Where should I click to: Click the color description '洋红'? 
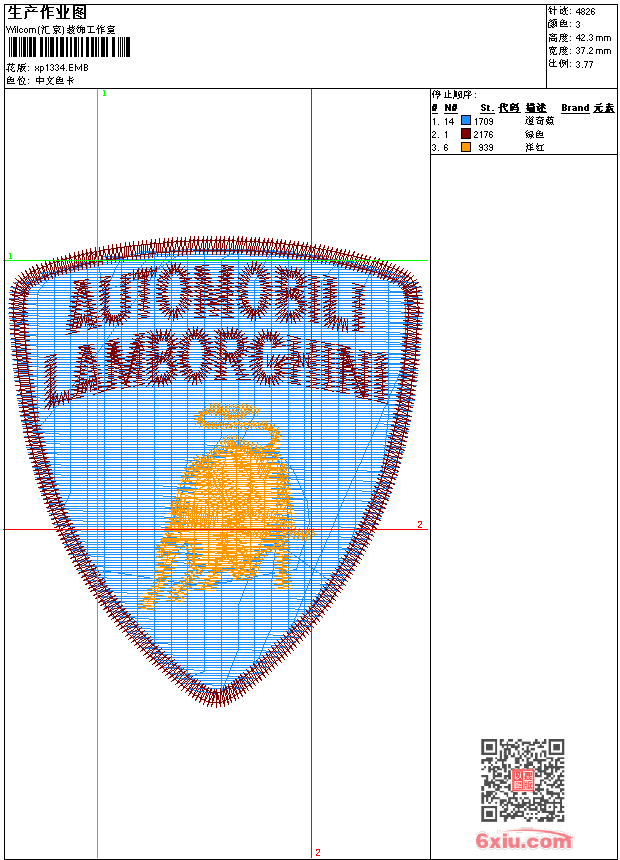point(534,147)
